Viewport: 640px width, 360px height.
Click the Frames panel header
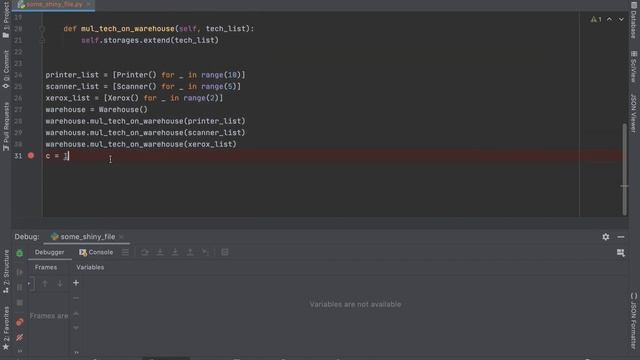click(46, 267)
